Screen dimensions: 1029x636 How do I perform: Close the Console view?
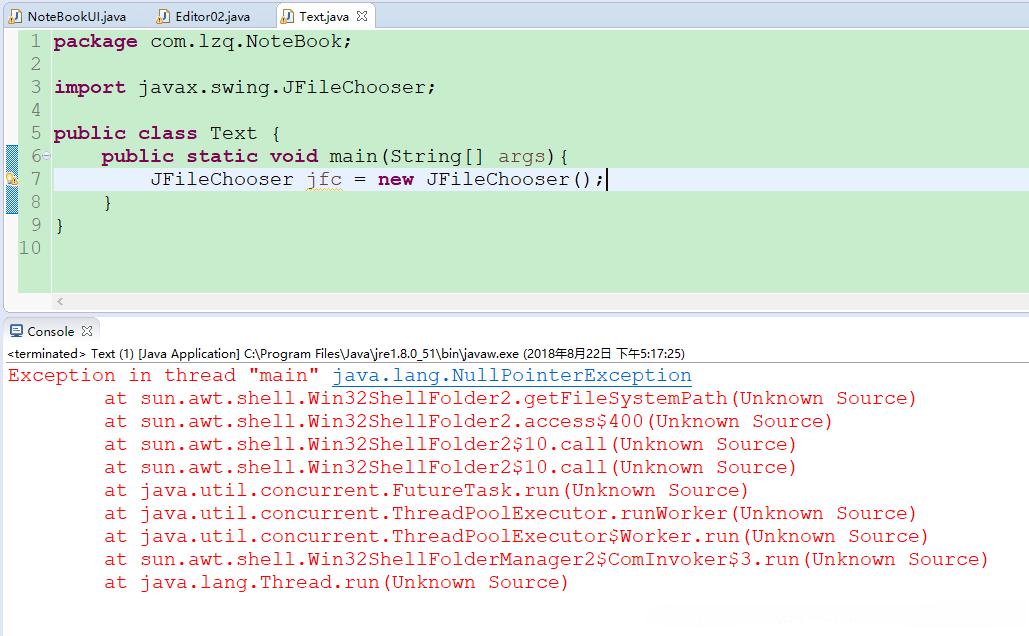(86, 331)
